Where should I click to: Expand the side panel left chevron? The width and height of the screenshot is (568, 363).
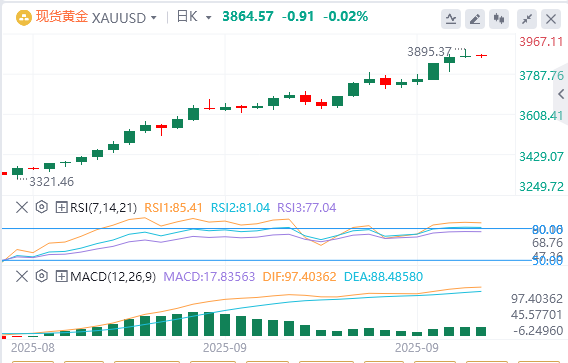(561, 94)
